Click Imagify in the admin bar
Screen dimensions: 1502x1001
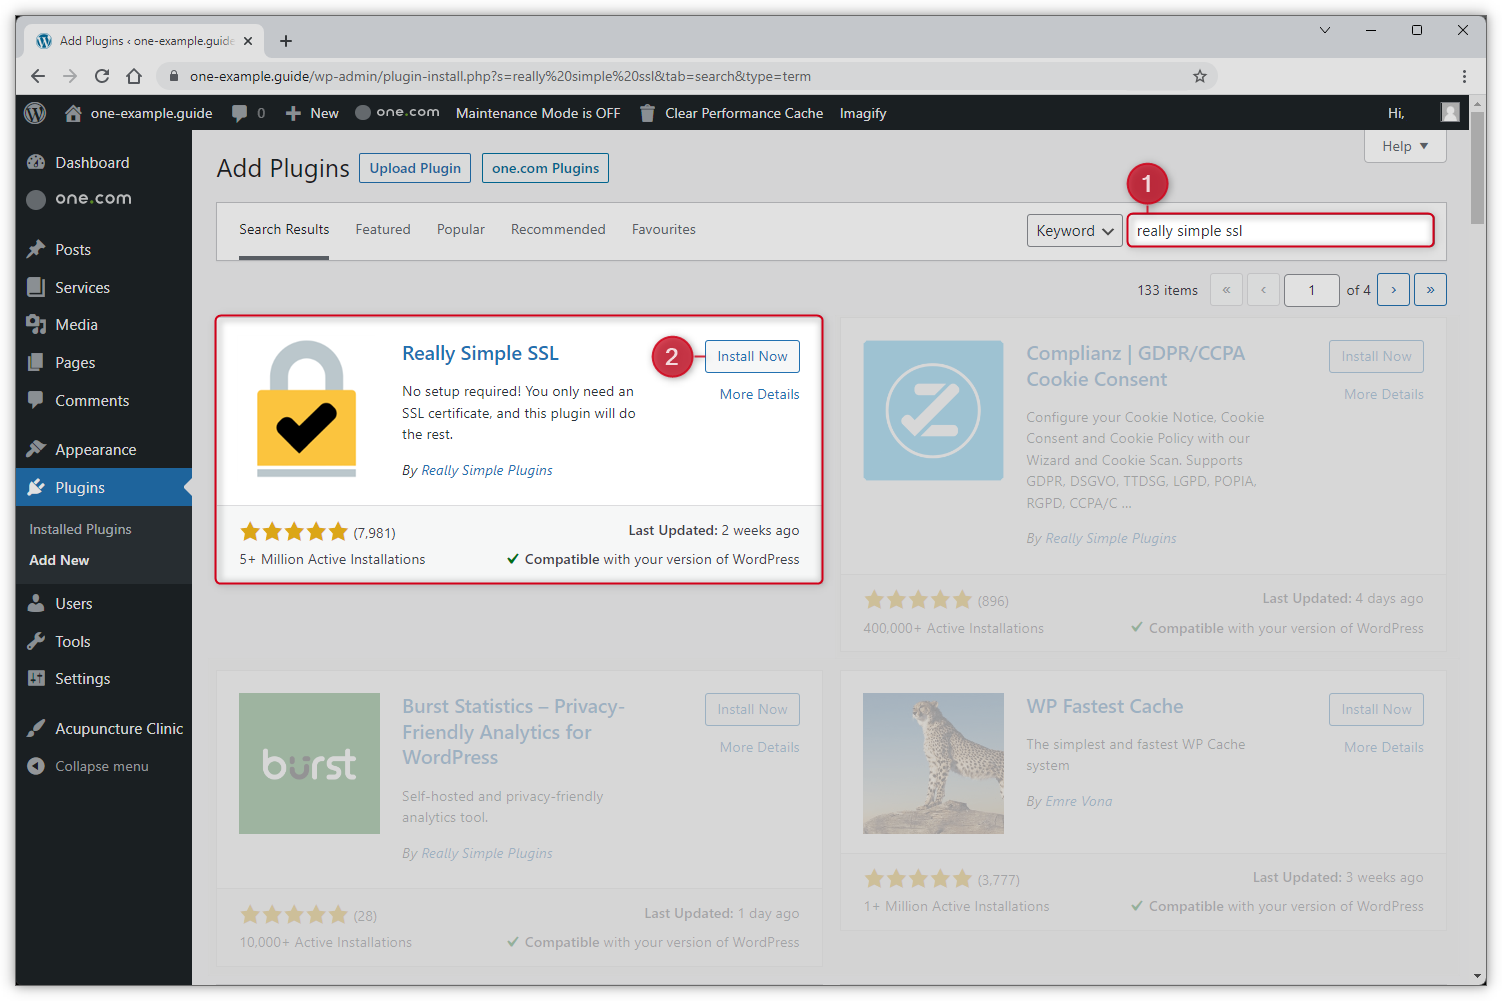pos(863,113)
